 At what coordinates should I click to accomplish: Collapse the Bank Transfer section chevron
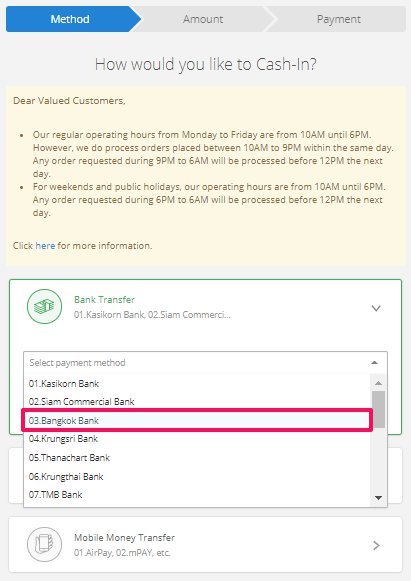click(x=376, y=308)
